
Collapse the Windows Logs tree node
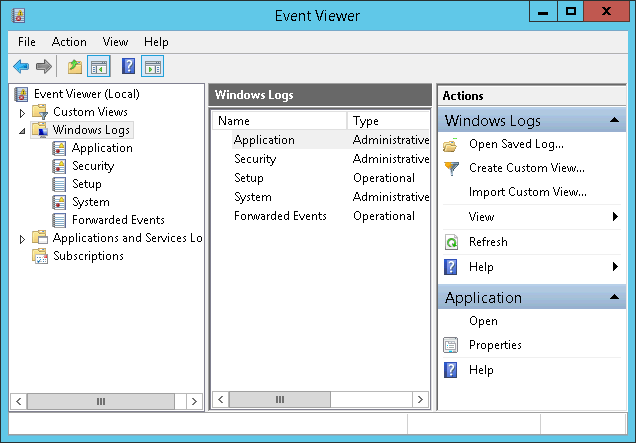23,131
